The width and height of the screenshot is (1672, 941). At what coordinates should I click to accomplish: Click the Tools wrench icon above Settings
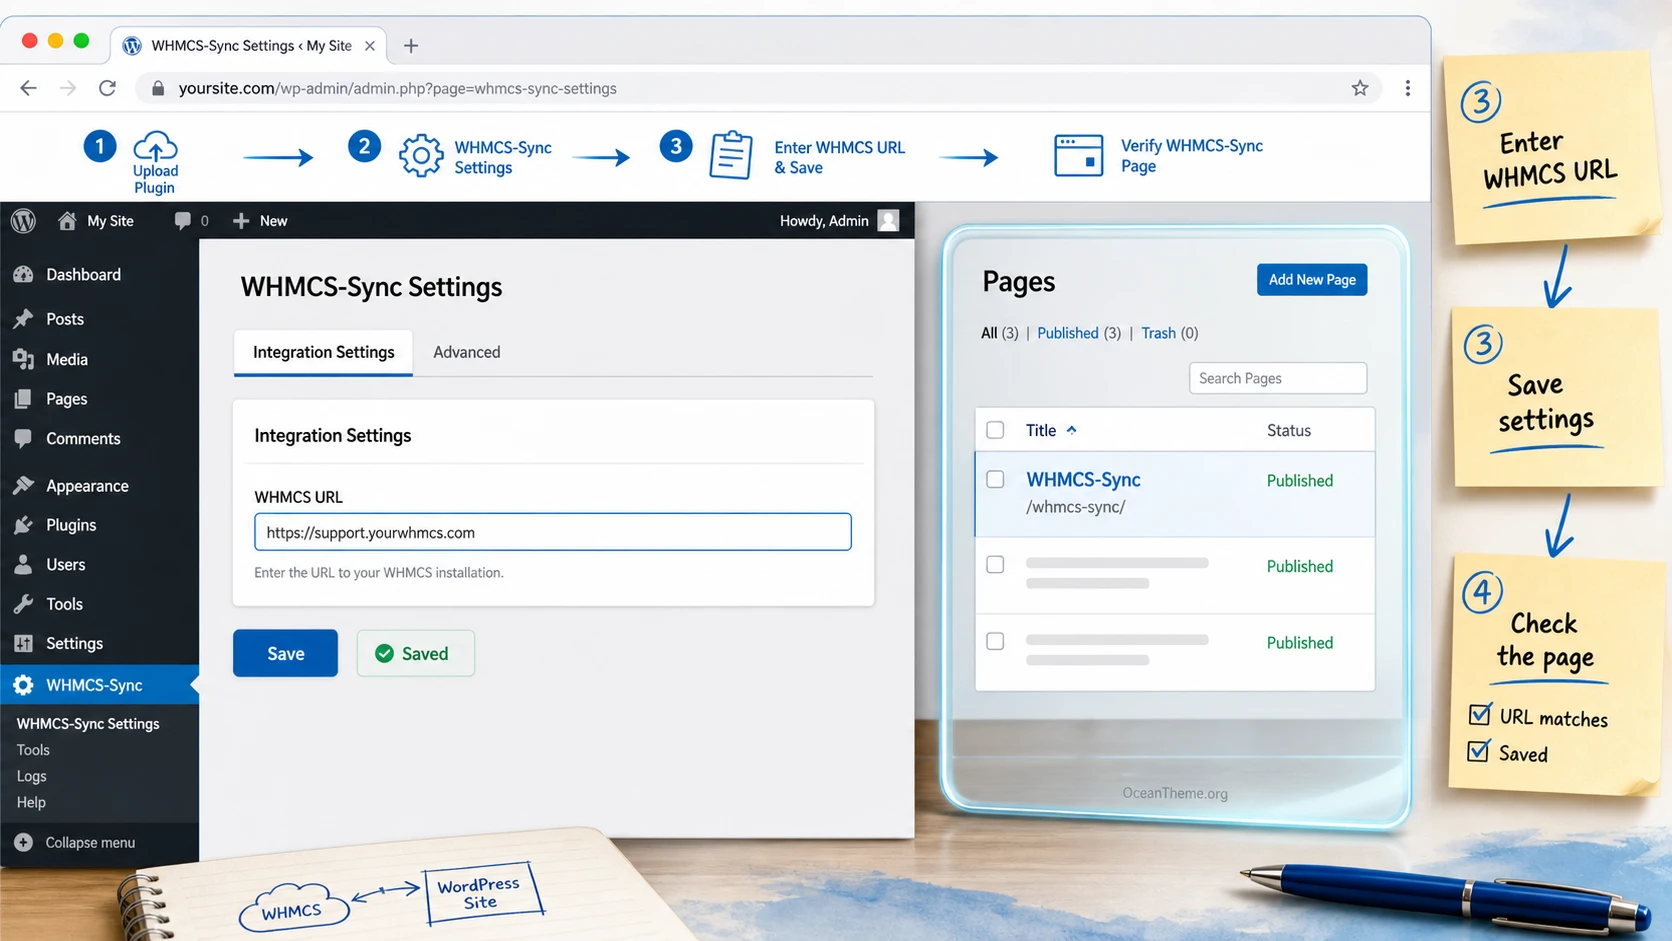pyautogui.click(x=23, y=604)
